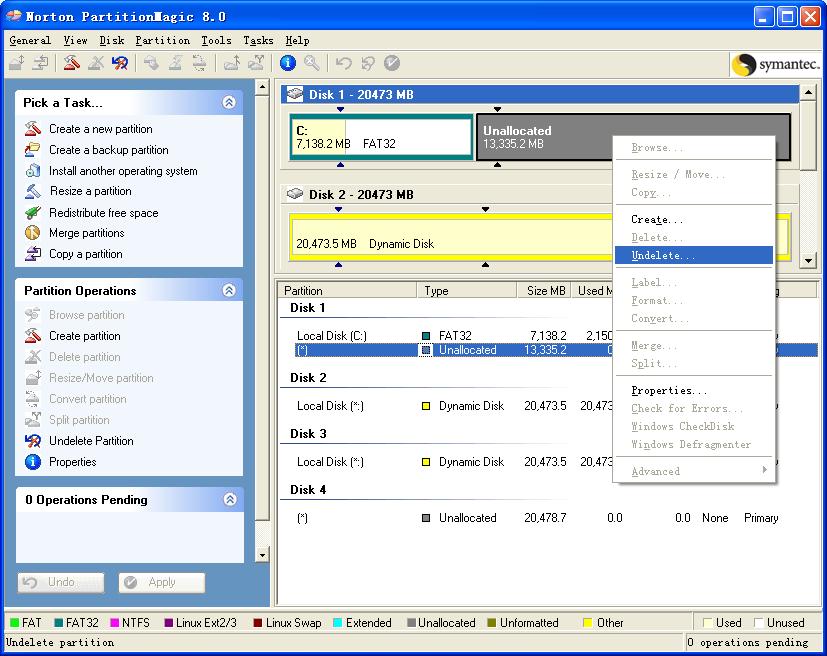Collapse the Pick a Task panel
827x656 pixels.
229,102
